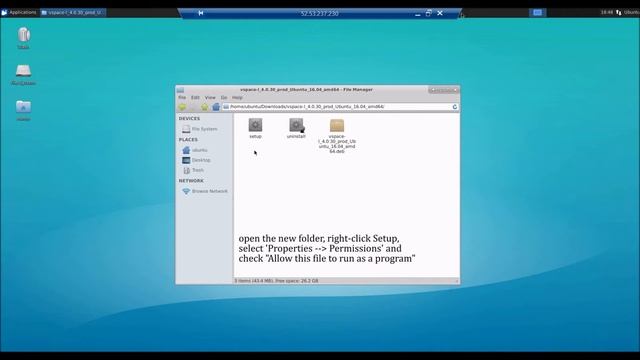
Task: Click the file manager status bar text
Action: (x=276, y=281)
